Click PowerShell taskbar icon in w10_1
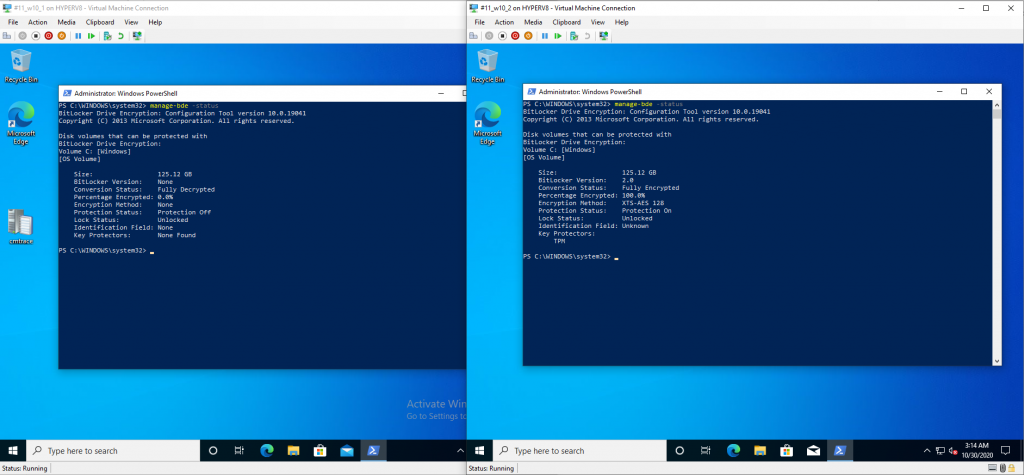Image resolution: width=1024 pixels, height=475 pixels. tap(374, 451)
